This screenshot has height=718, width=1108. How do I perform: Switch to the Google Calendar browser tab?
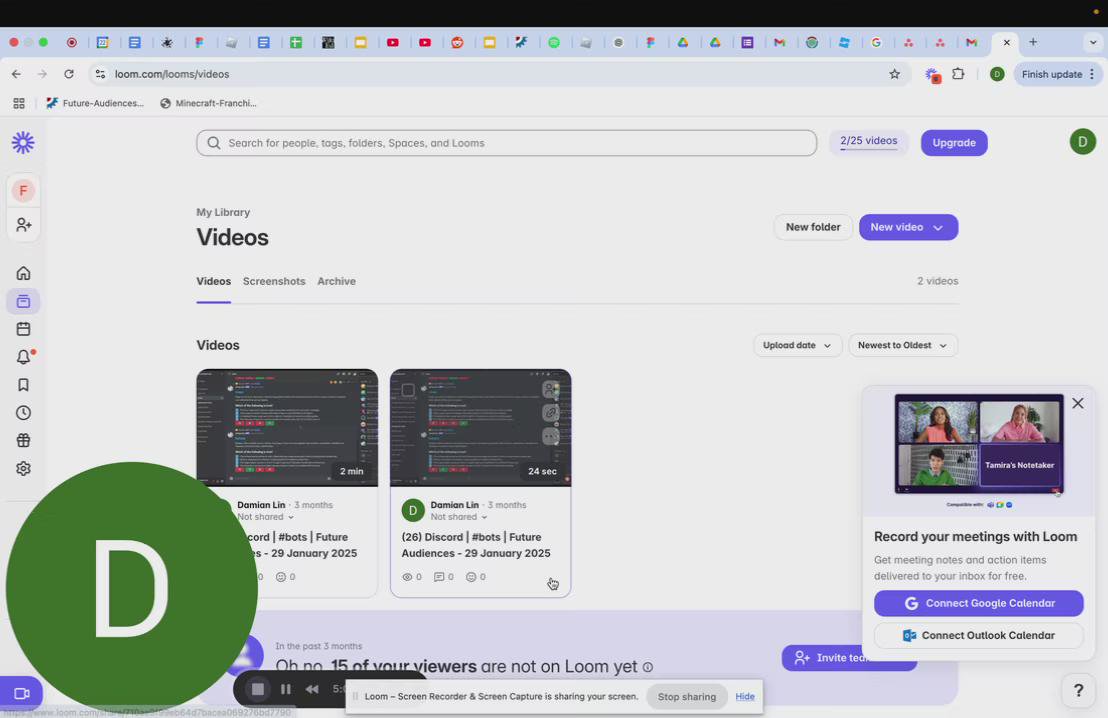coord(102,42)
